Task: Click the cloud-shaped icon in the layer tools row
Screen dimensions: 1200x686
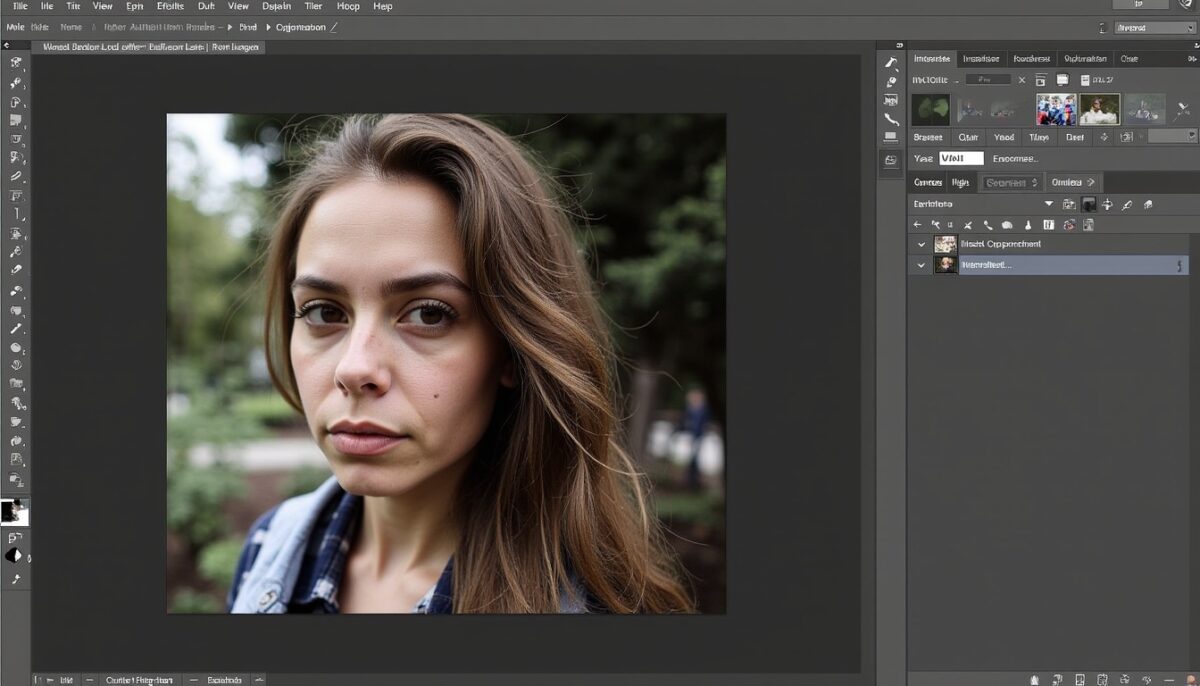Action: pos(1007,225)
